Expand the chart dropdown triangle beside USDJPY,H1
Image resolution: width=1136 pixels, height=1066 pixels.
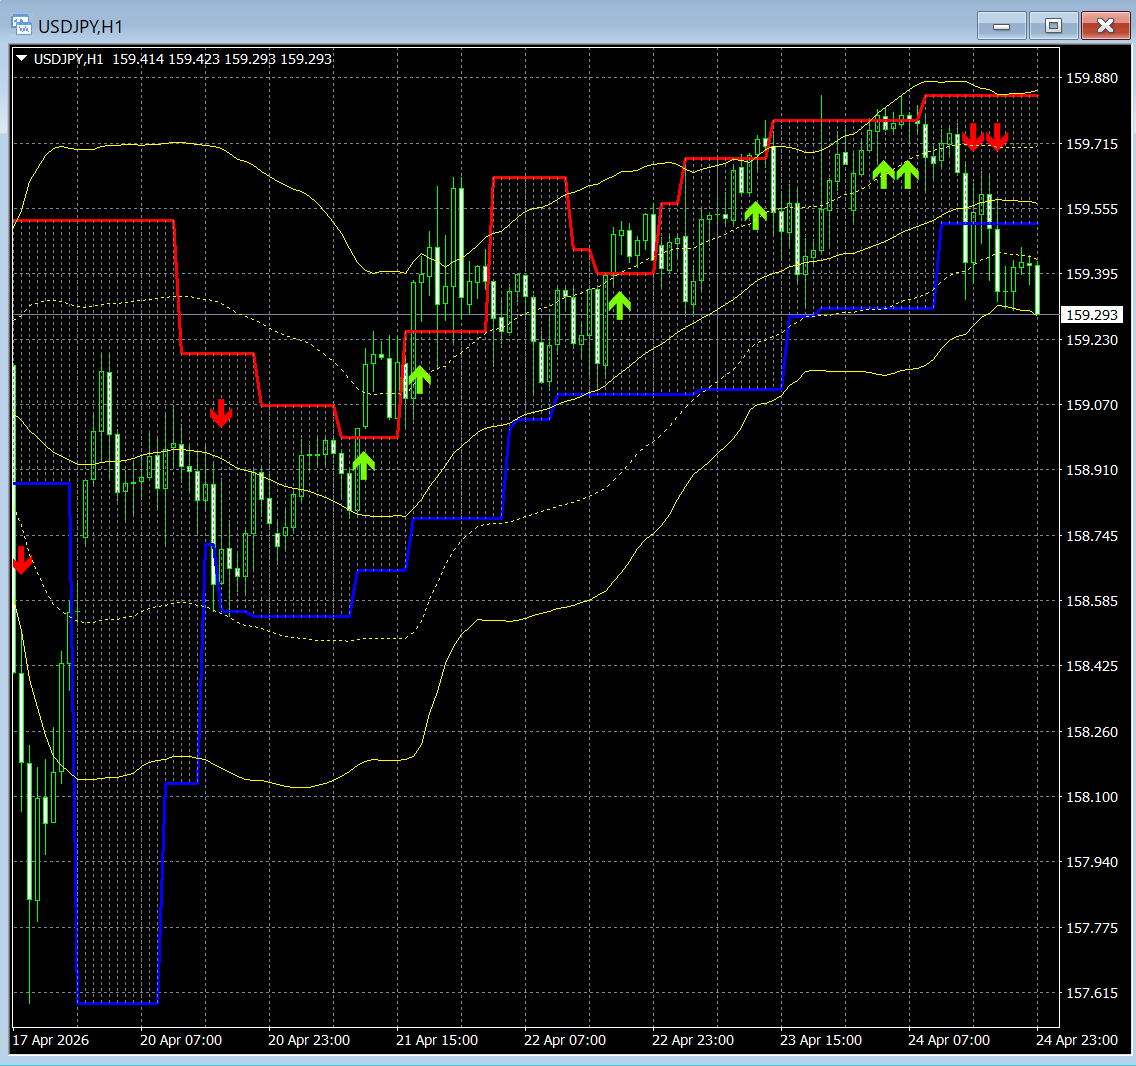pyautogui.click(x=22, y=59)
